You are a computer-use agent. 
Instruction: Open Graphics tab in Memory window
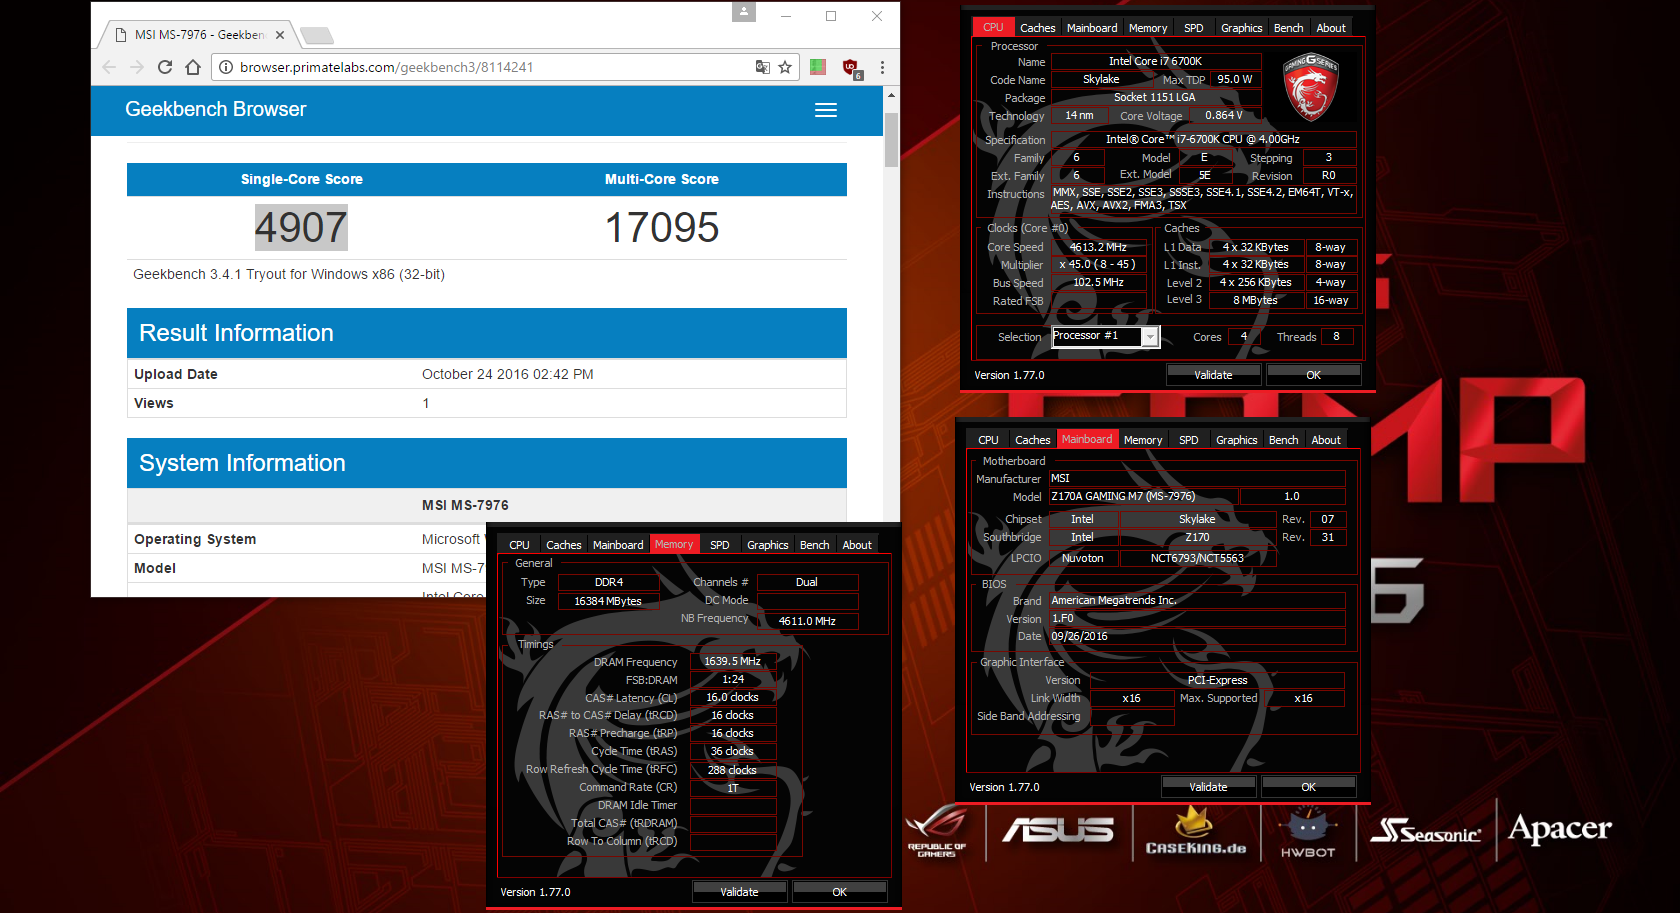pyautogui.click(x=768, y=545)
